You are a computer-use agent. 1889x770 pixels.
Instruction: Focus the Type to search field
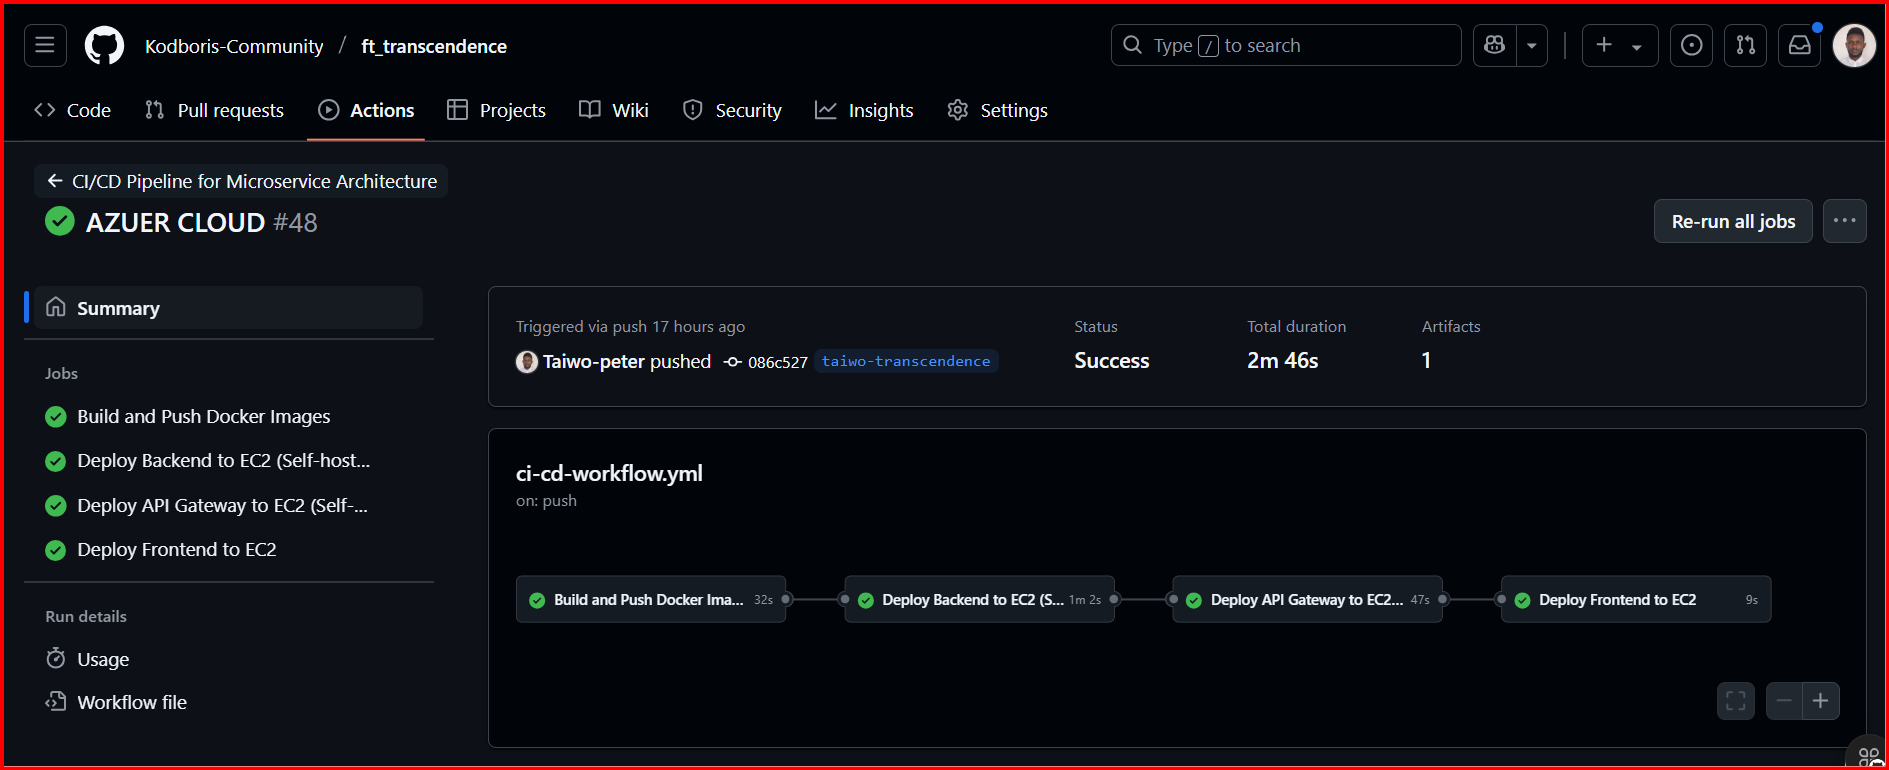pyautogui.click(x=1286, y=45)
